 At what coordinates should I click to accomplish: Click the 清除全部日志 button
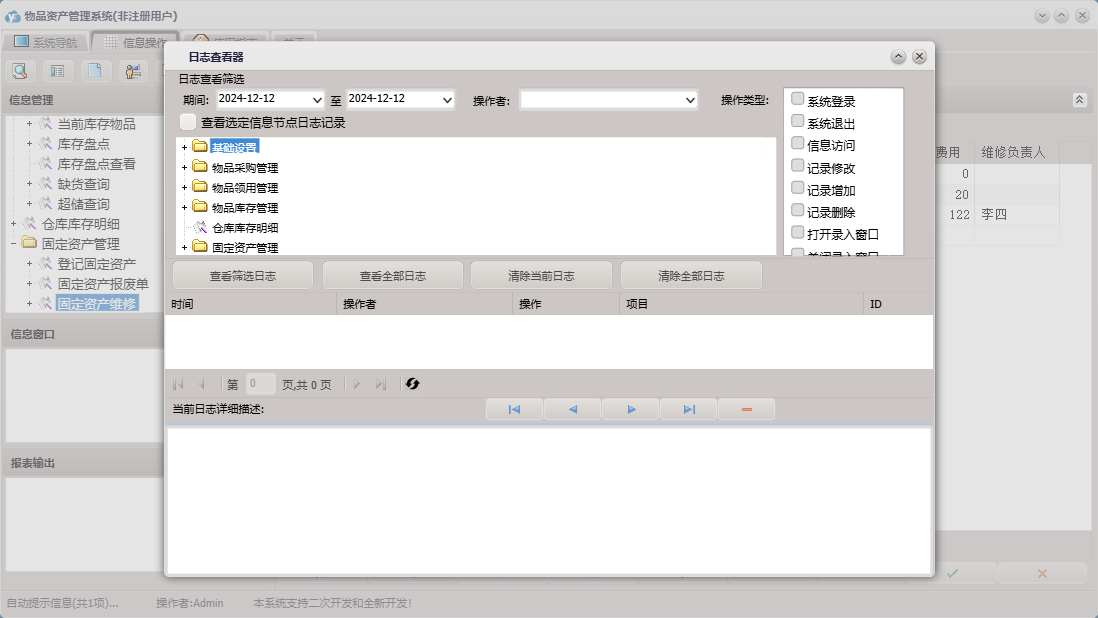click(691, 276)
